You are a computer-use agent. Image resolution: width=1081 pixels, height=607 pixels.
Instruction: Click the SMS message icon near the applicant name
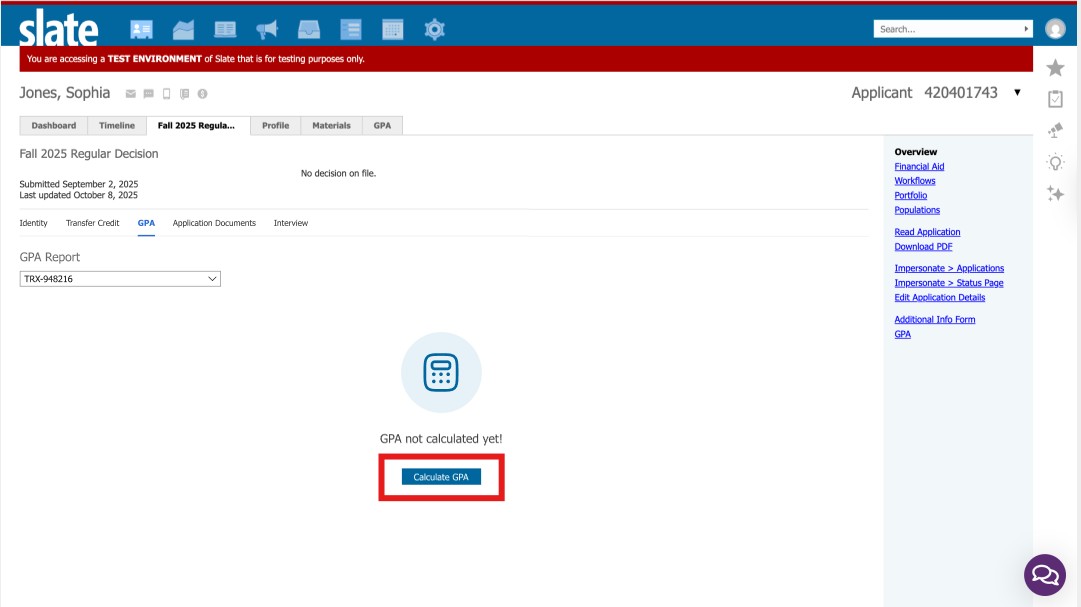[x=148, y=93]
